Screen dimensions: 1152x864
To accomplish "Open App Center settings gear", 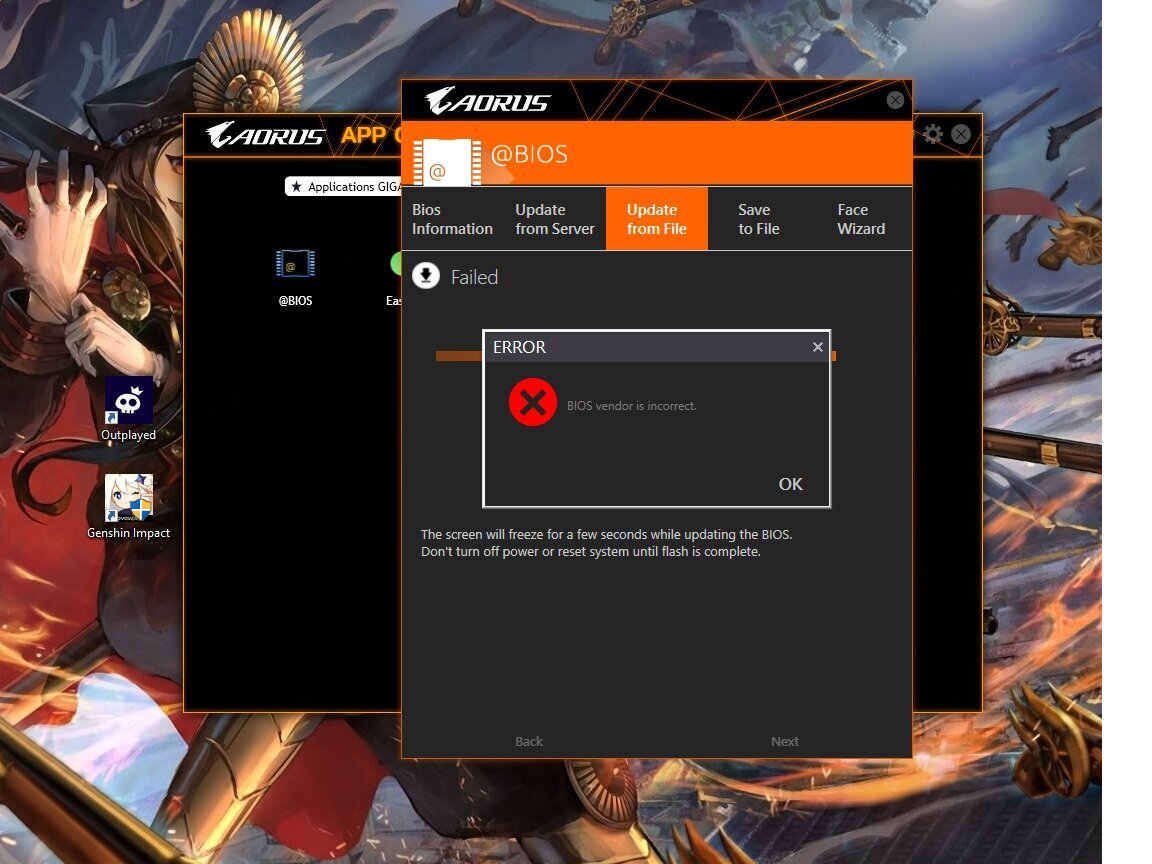I will point(933,134).
